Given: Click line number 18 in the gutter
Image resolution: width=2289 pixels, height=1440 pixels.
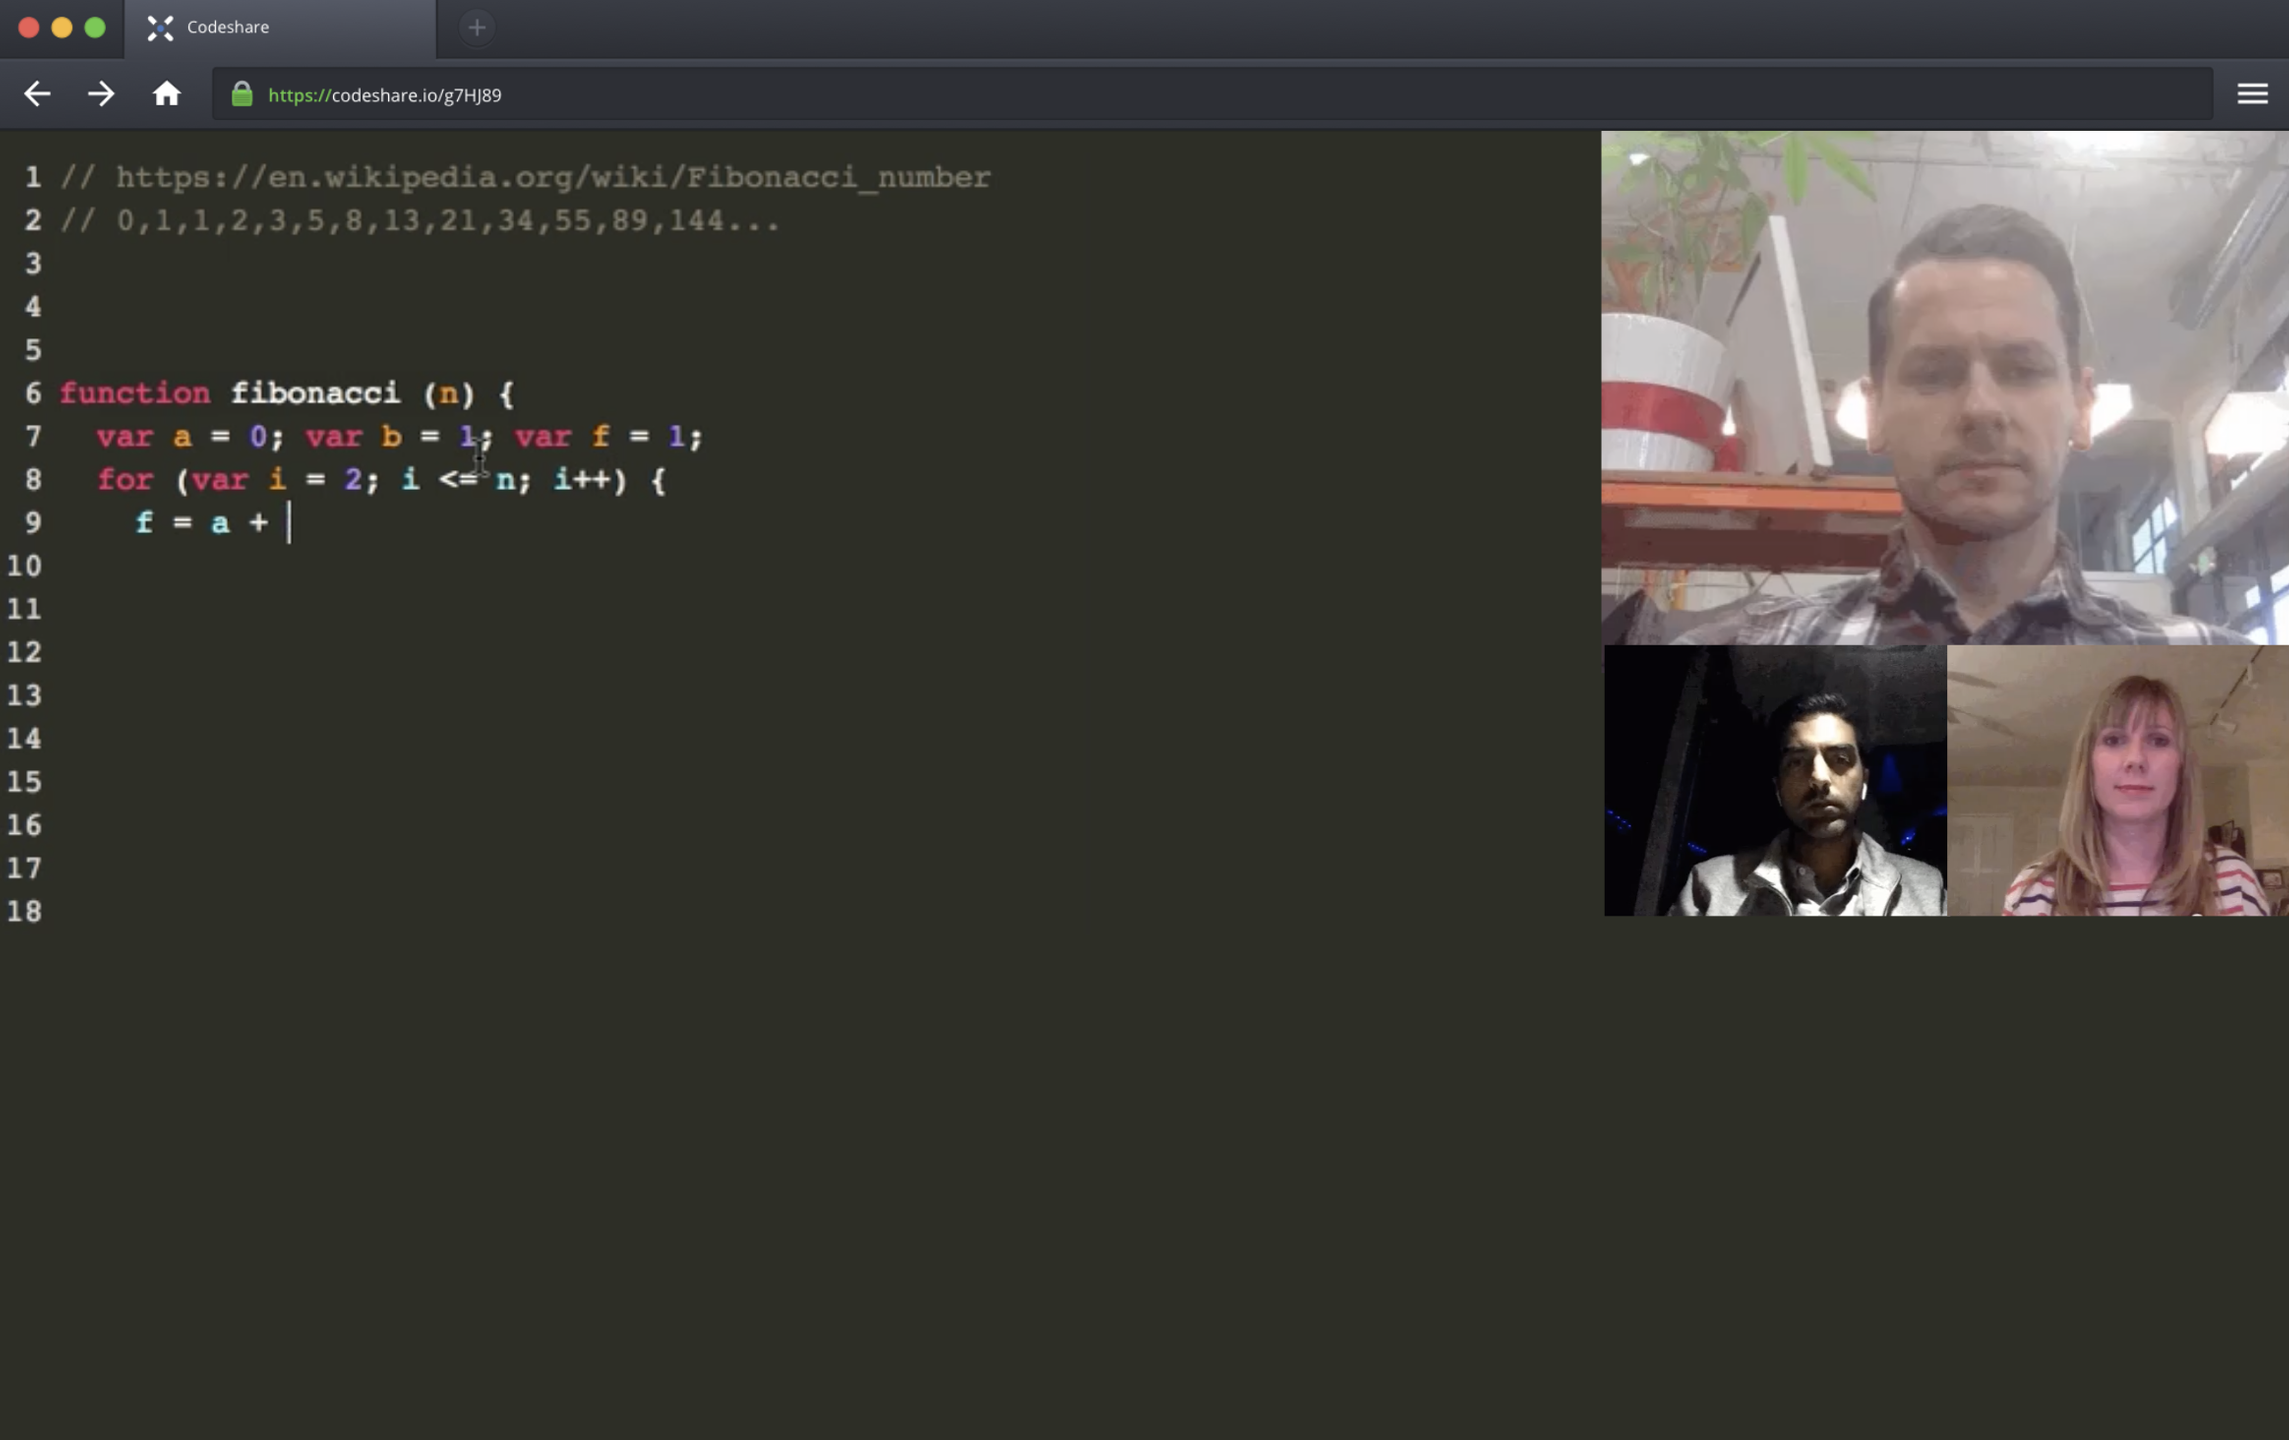Looking at the screenshot, I should [x=24, y=911].
